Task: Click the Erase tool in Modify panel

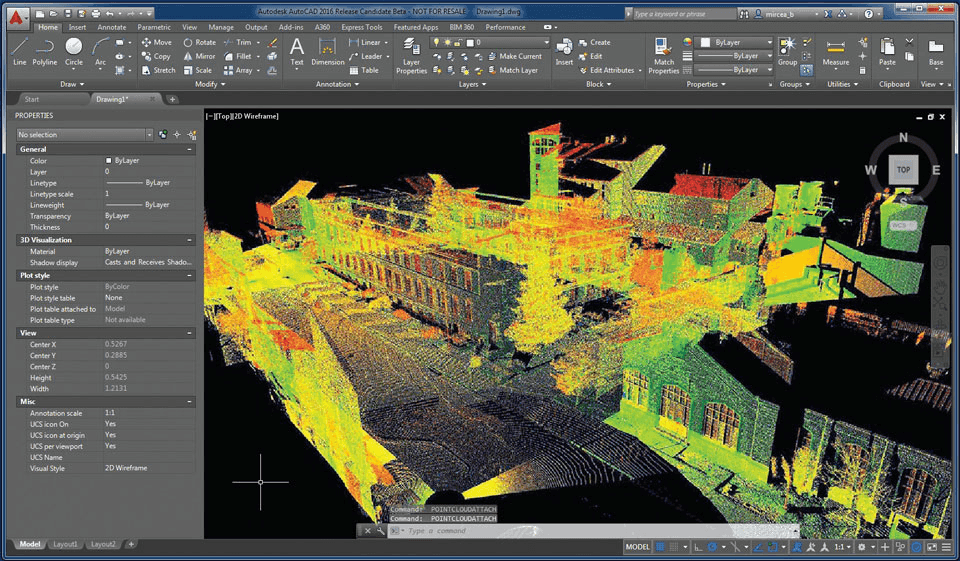Action: click(x=272, y=42)
